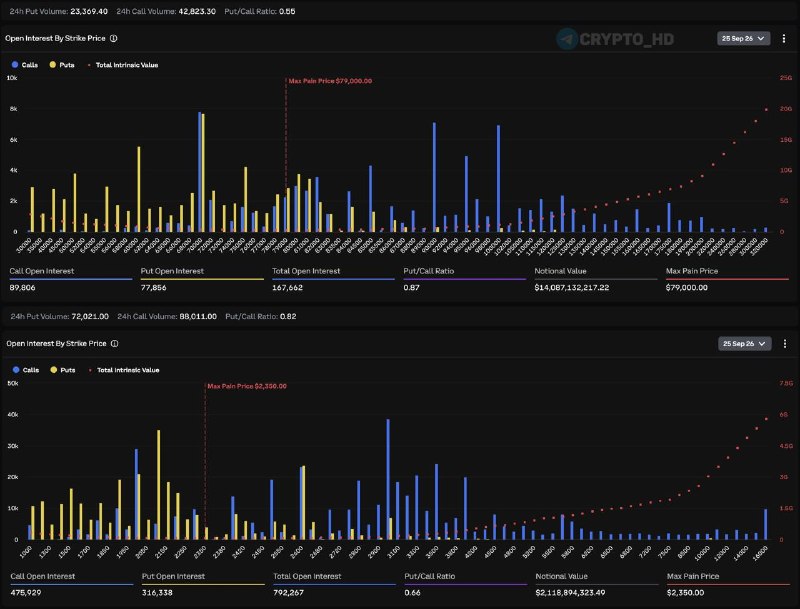This screenshot has width=800, height=609.
Task: Select Put Open Interest value 316,338
Action: pos(157,592)
